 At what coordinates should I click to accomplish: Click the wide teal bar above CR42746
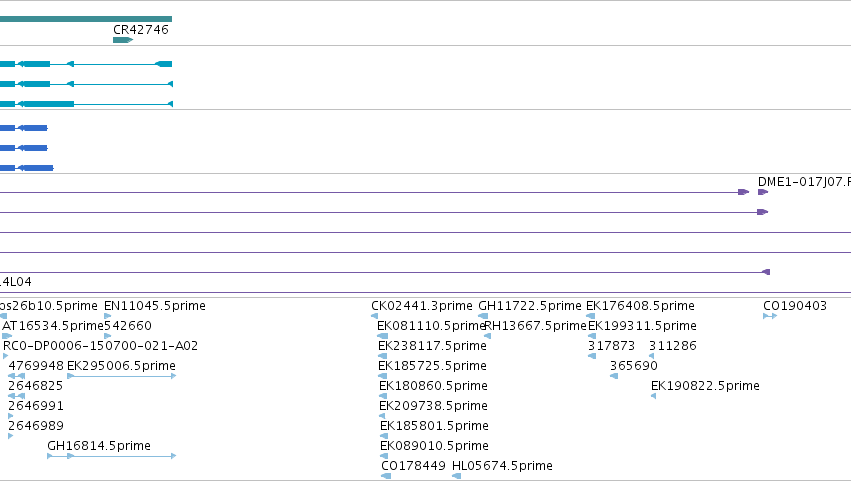point(86,19)
